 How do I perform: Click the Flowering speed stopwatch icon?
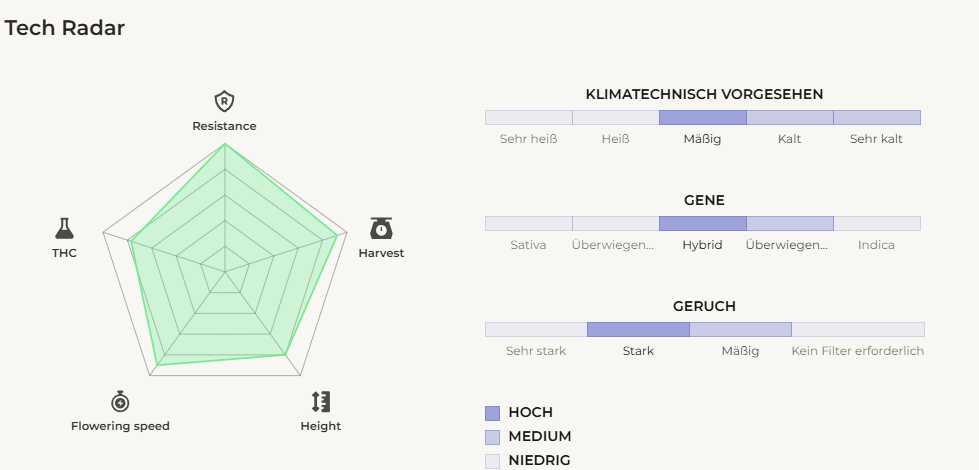120,402
